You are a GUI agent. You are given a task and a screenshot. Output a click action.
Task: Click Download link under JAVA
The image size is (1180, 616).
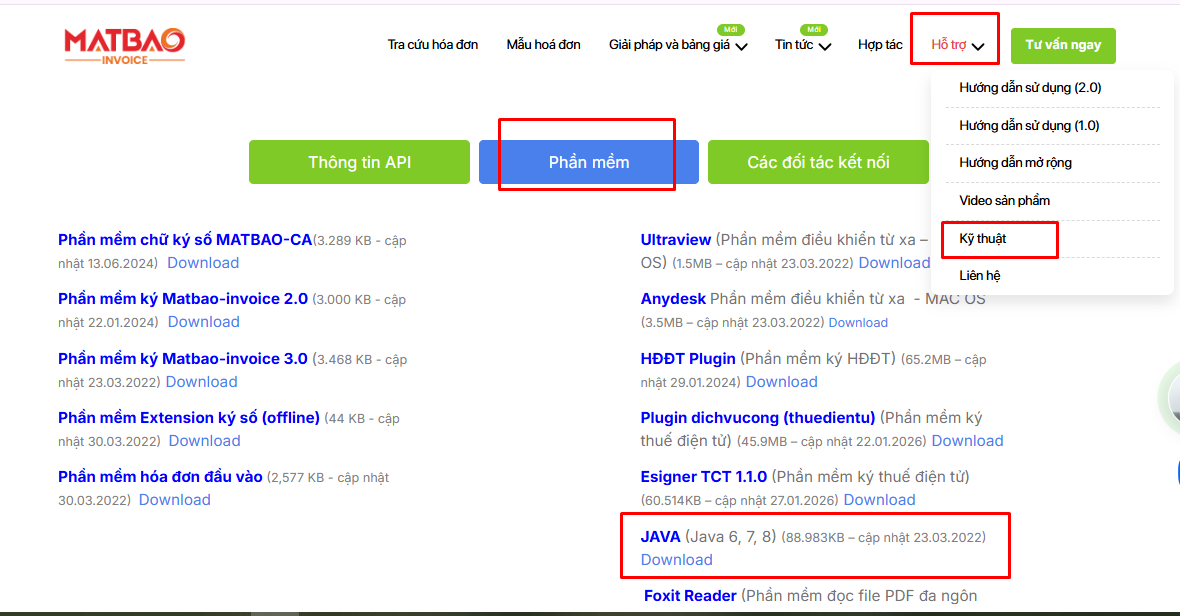pyautogui.click(x=676, y=560)
